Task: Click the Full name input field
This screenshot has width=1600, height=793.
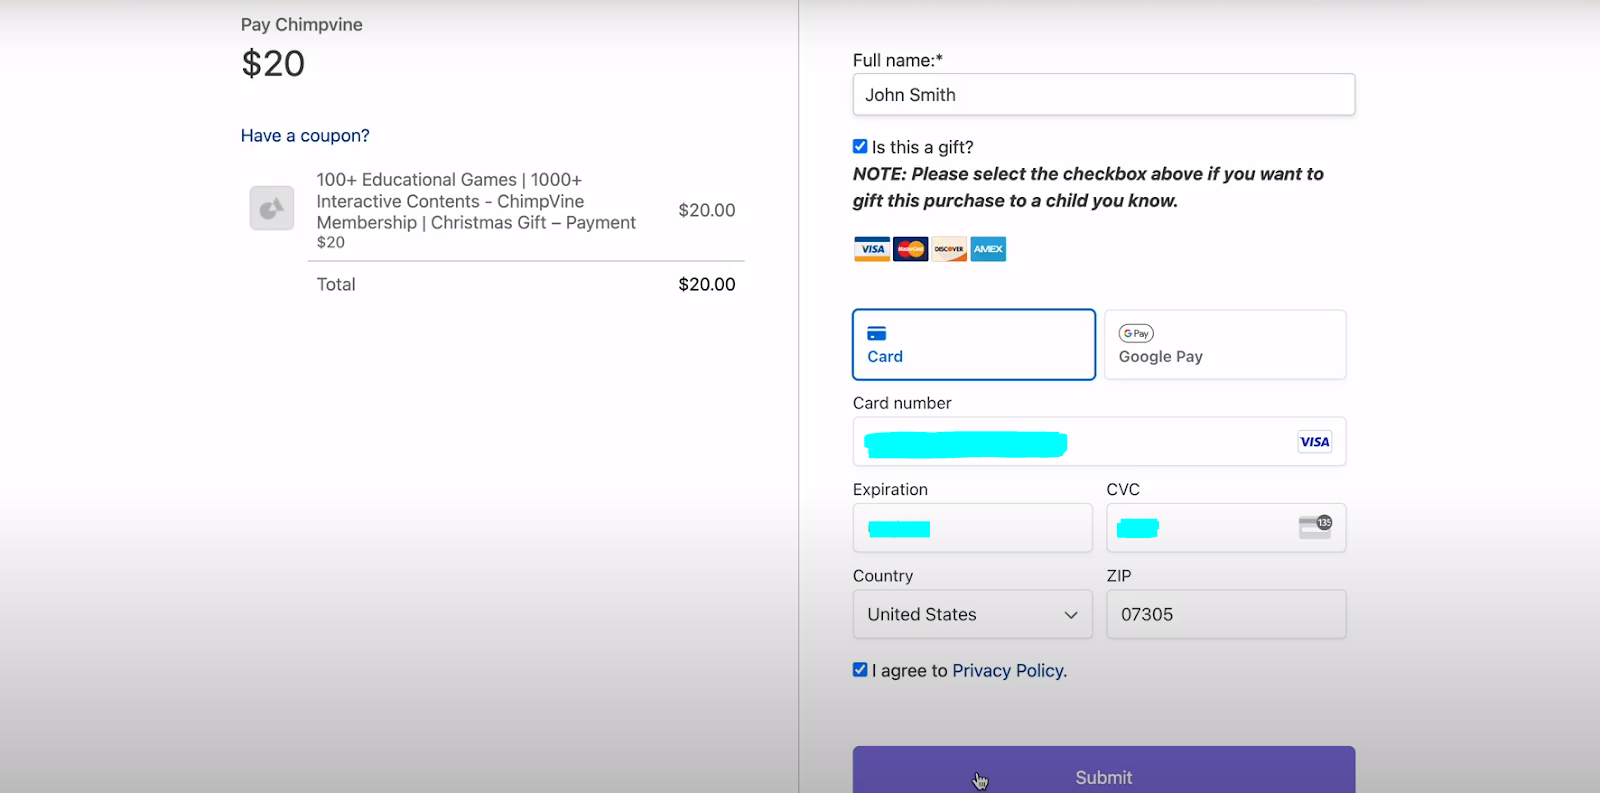Action: (1103, 95)
